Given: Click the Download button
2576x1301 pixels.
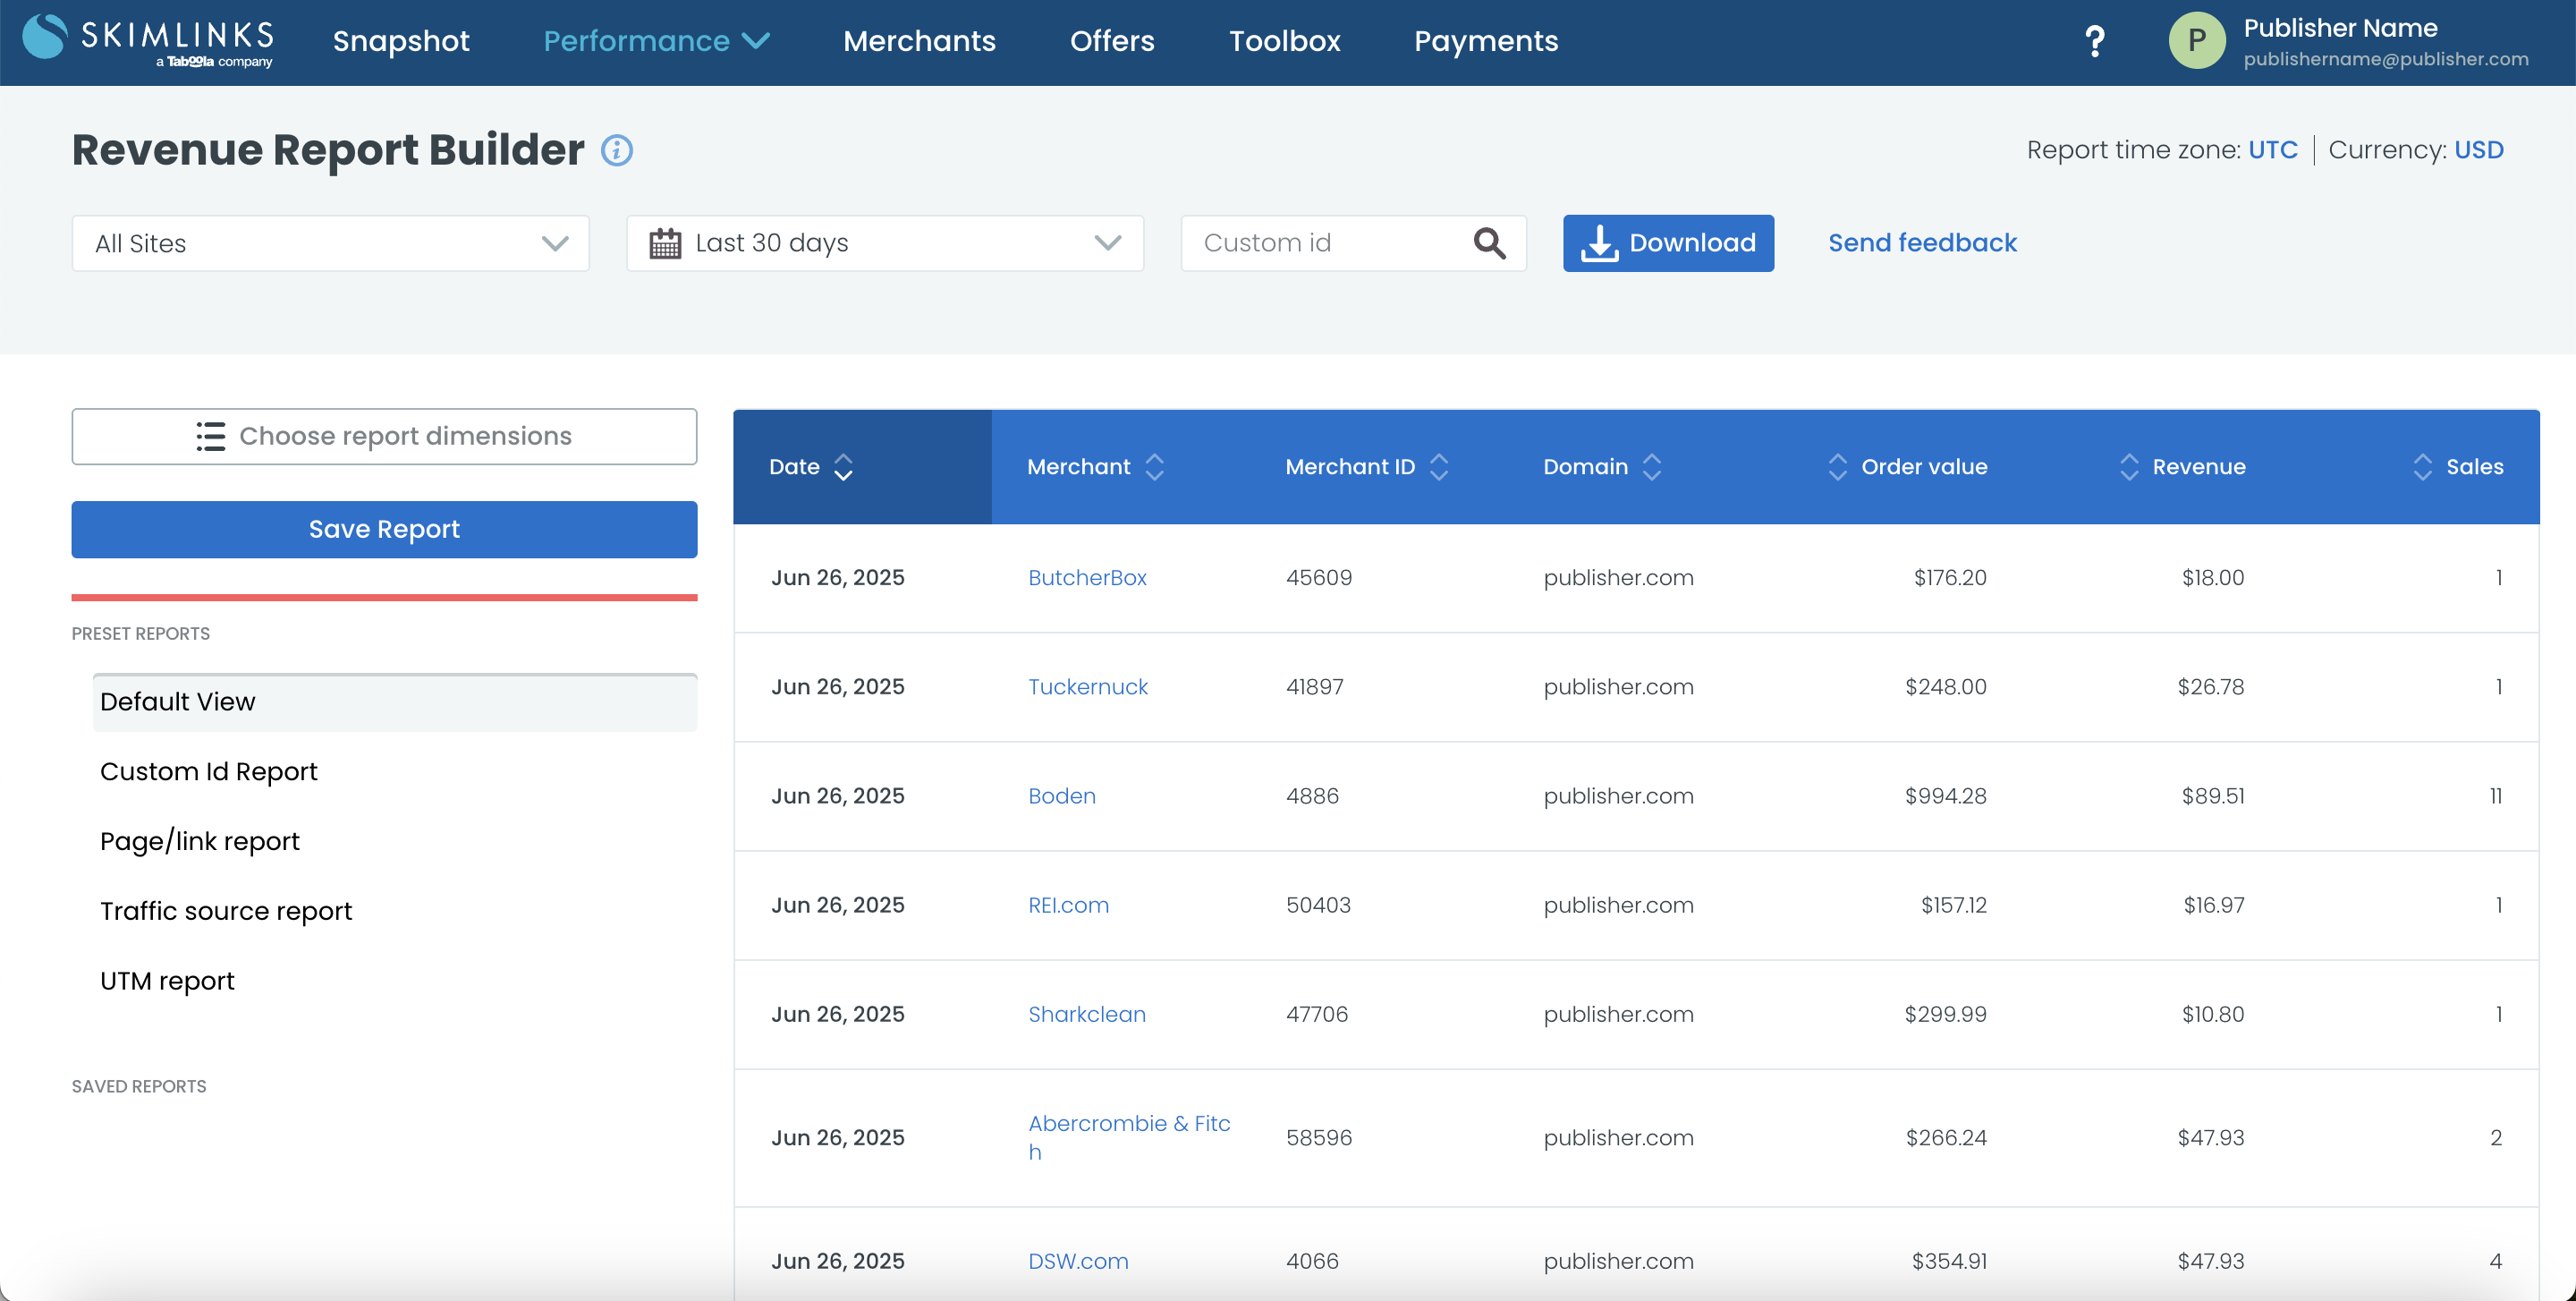Looking at the screenshot, I should [1667, 243].
